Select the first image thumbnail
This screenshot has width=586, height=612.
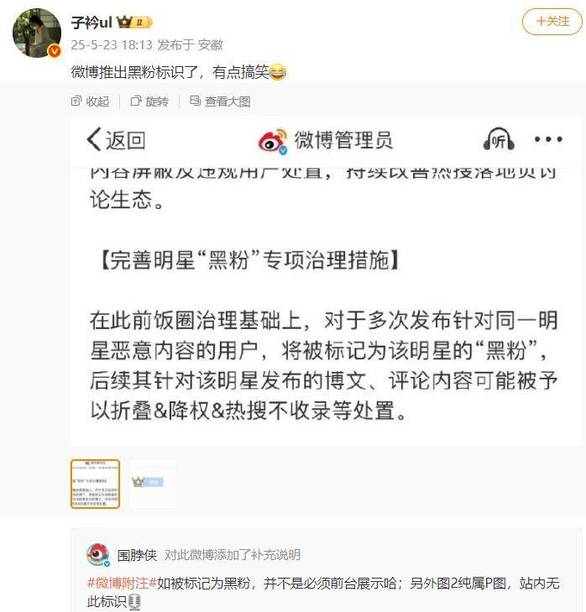pyautogui.click(x=95, y=484)
